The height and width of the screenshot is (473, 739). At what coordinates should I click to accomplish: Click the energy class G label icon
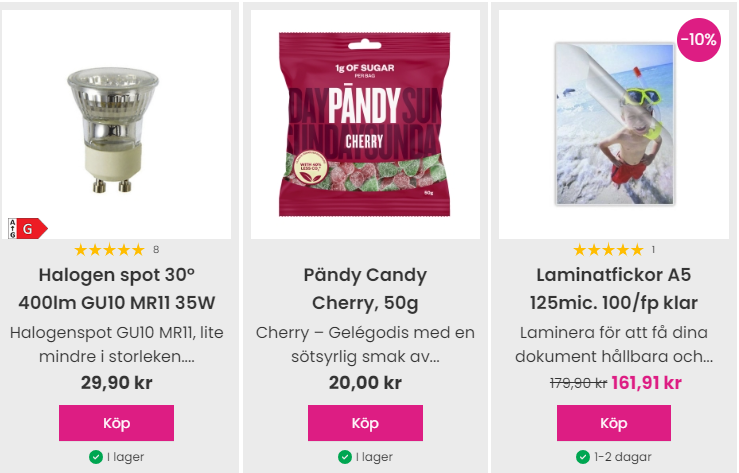coord(27,228)
